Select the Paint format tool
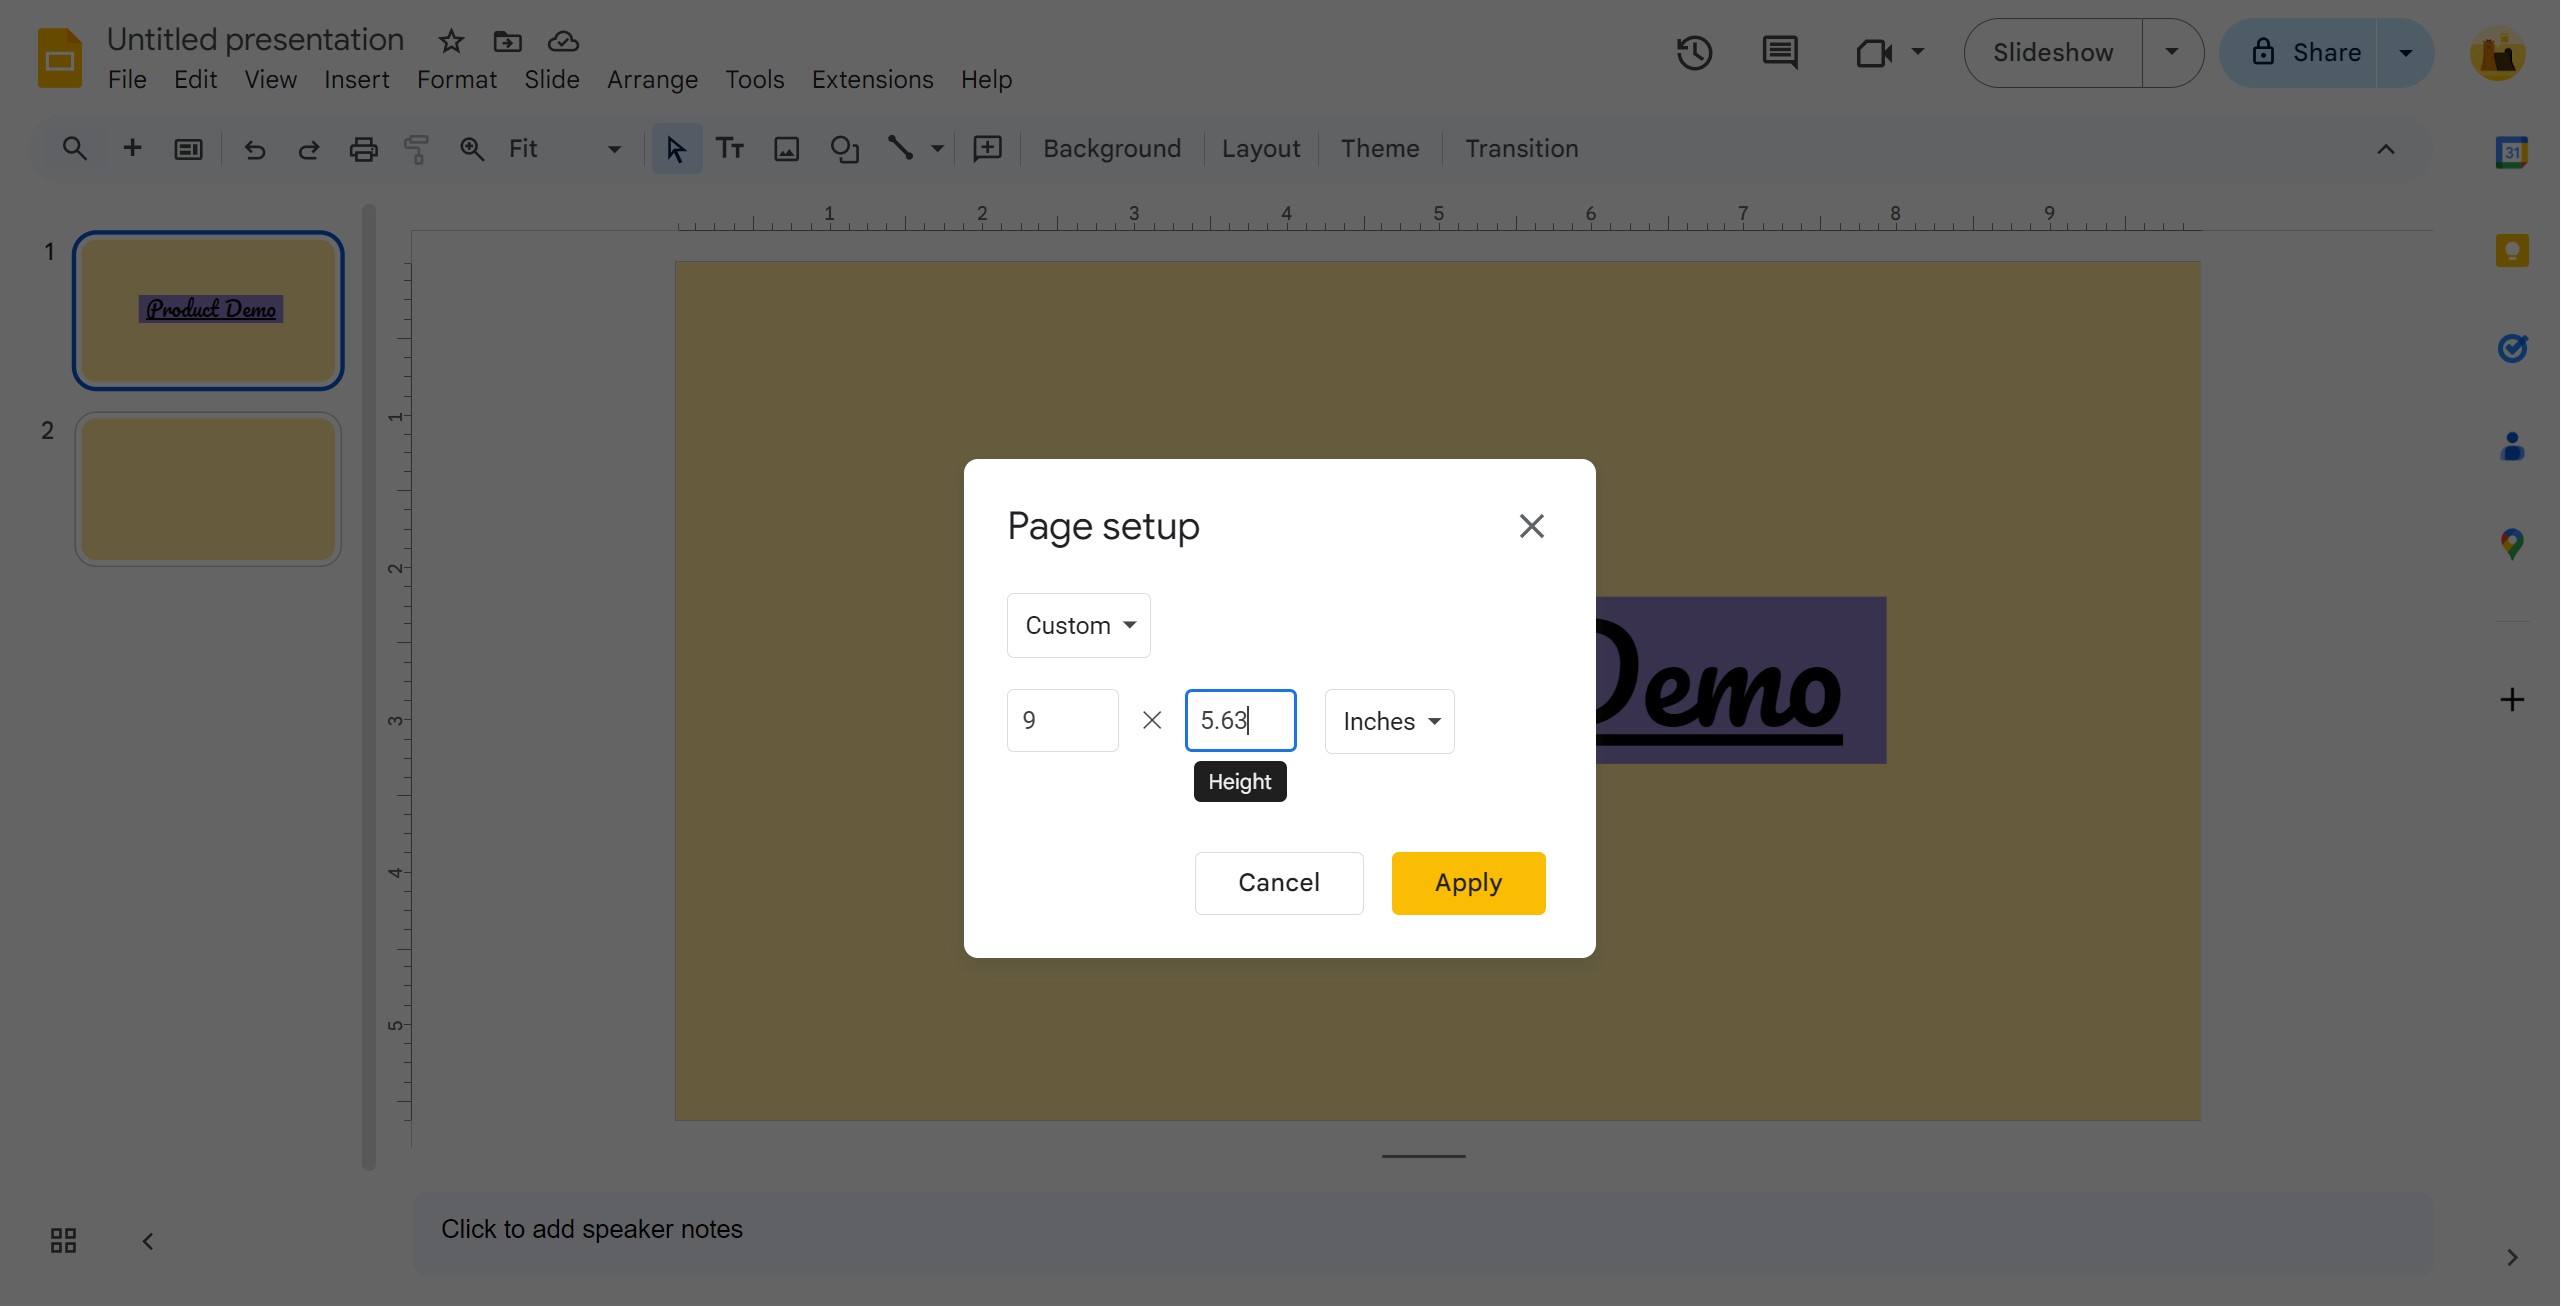Viewport: 2561px width, 1306px height. (416, 149)
